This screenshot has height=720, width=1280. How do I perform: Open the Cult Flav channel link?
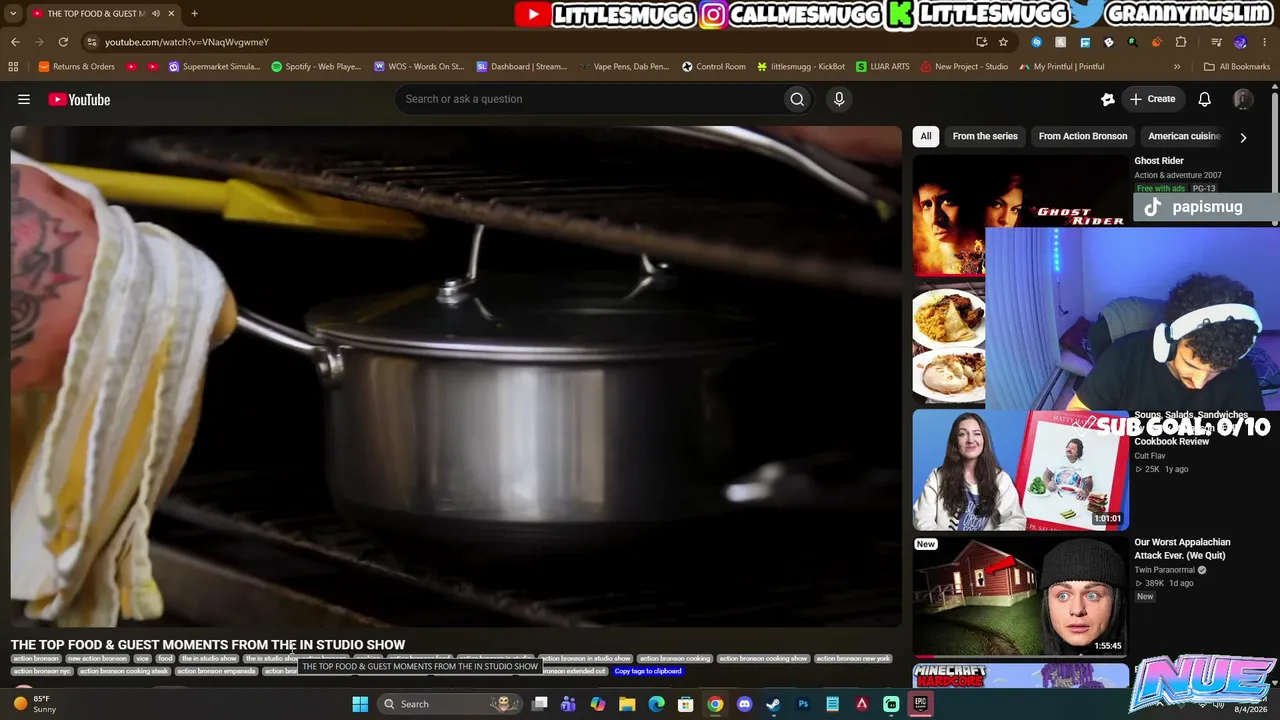[1150, 456]
